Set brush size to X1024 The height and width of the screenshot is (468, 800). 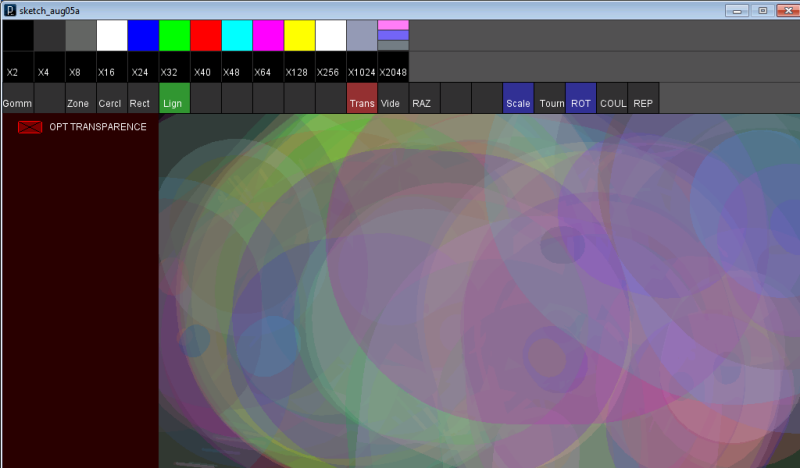pos(362,67)
